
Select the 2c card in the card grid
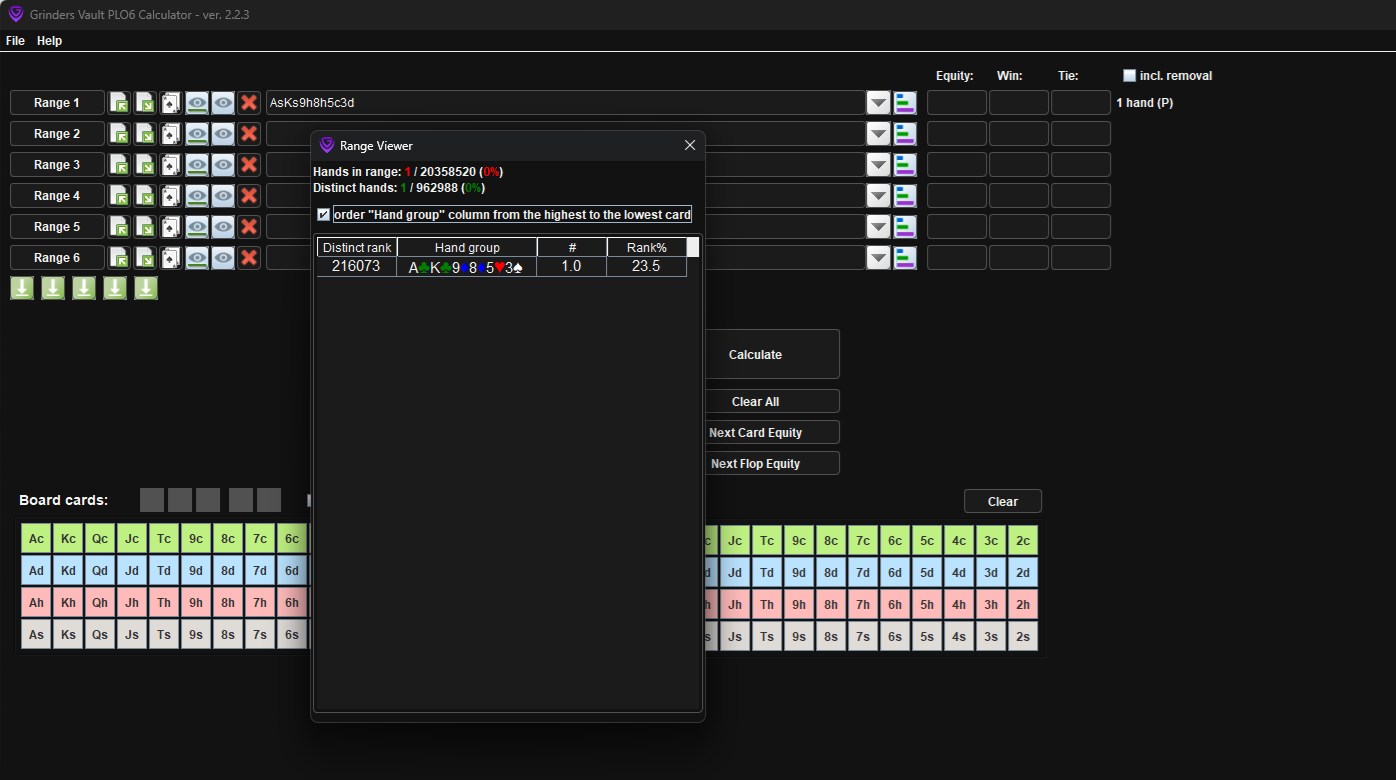(x=1023, y=540)
